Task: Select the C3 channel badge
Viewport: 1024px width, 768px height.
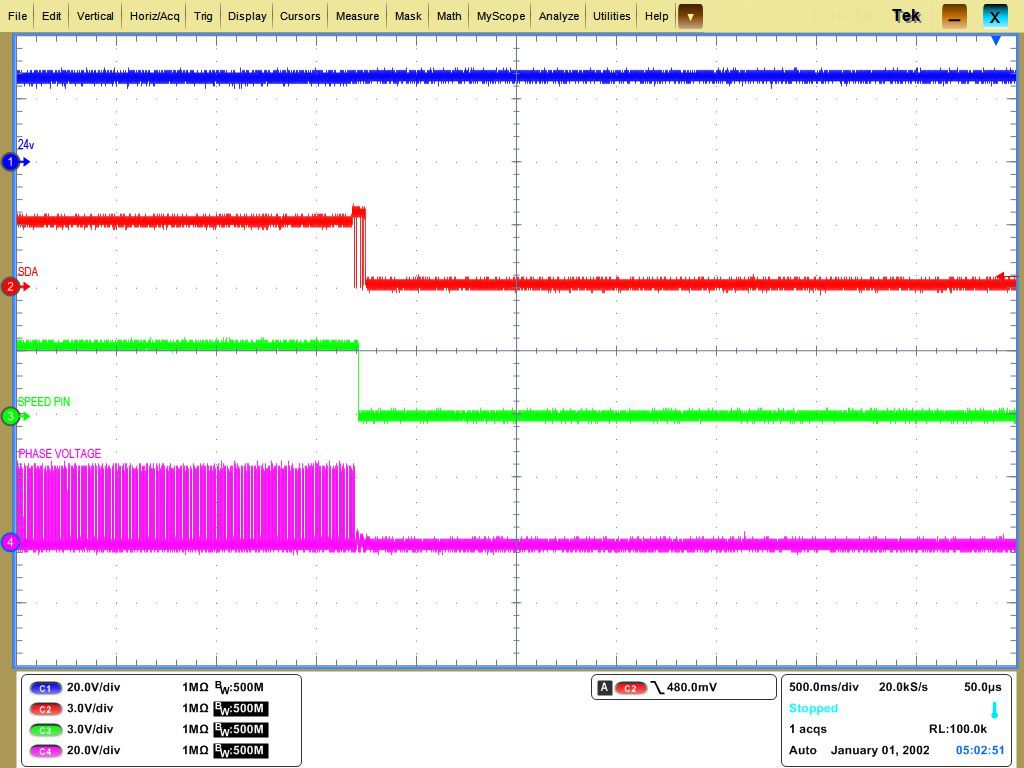Action: point(44,729)
